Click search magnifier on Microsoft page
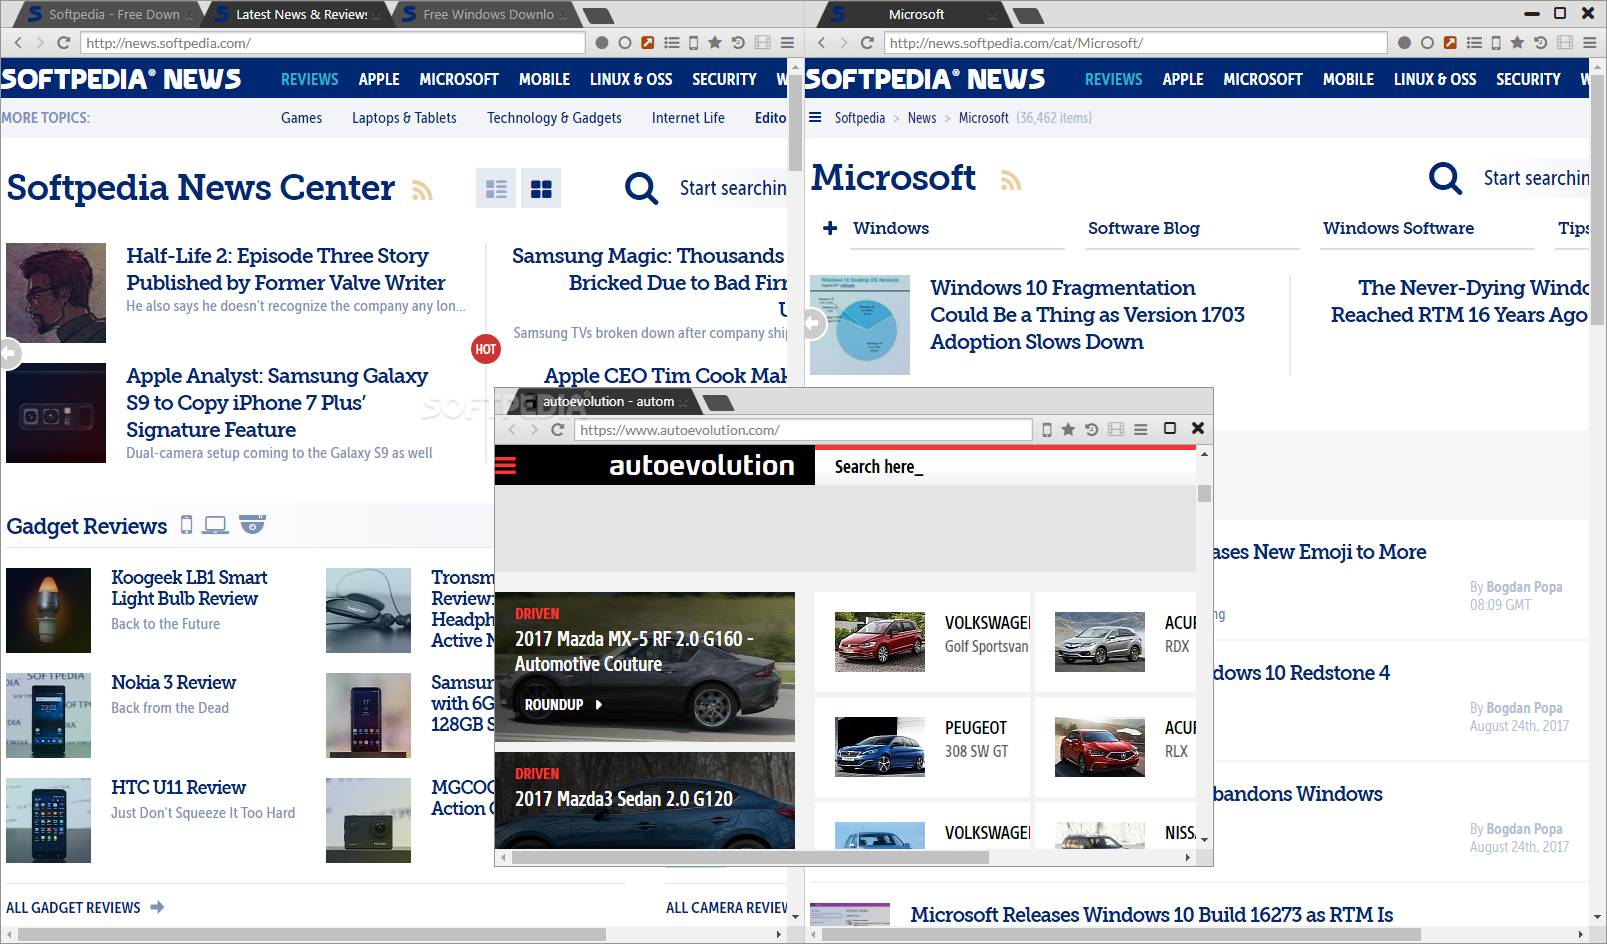The height and width of the screenshot is (944, 1607). click(1445, 178)
